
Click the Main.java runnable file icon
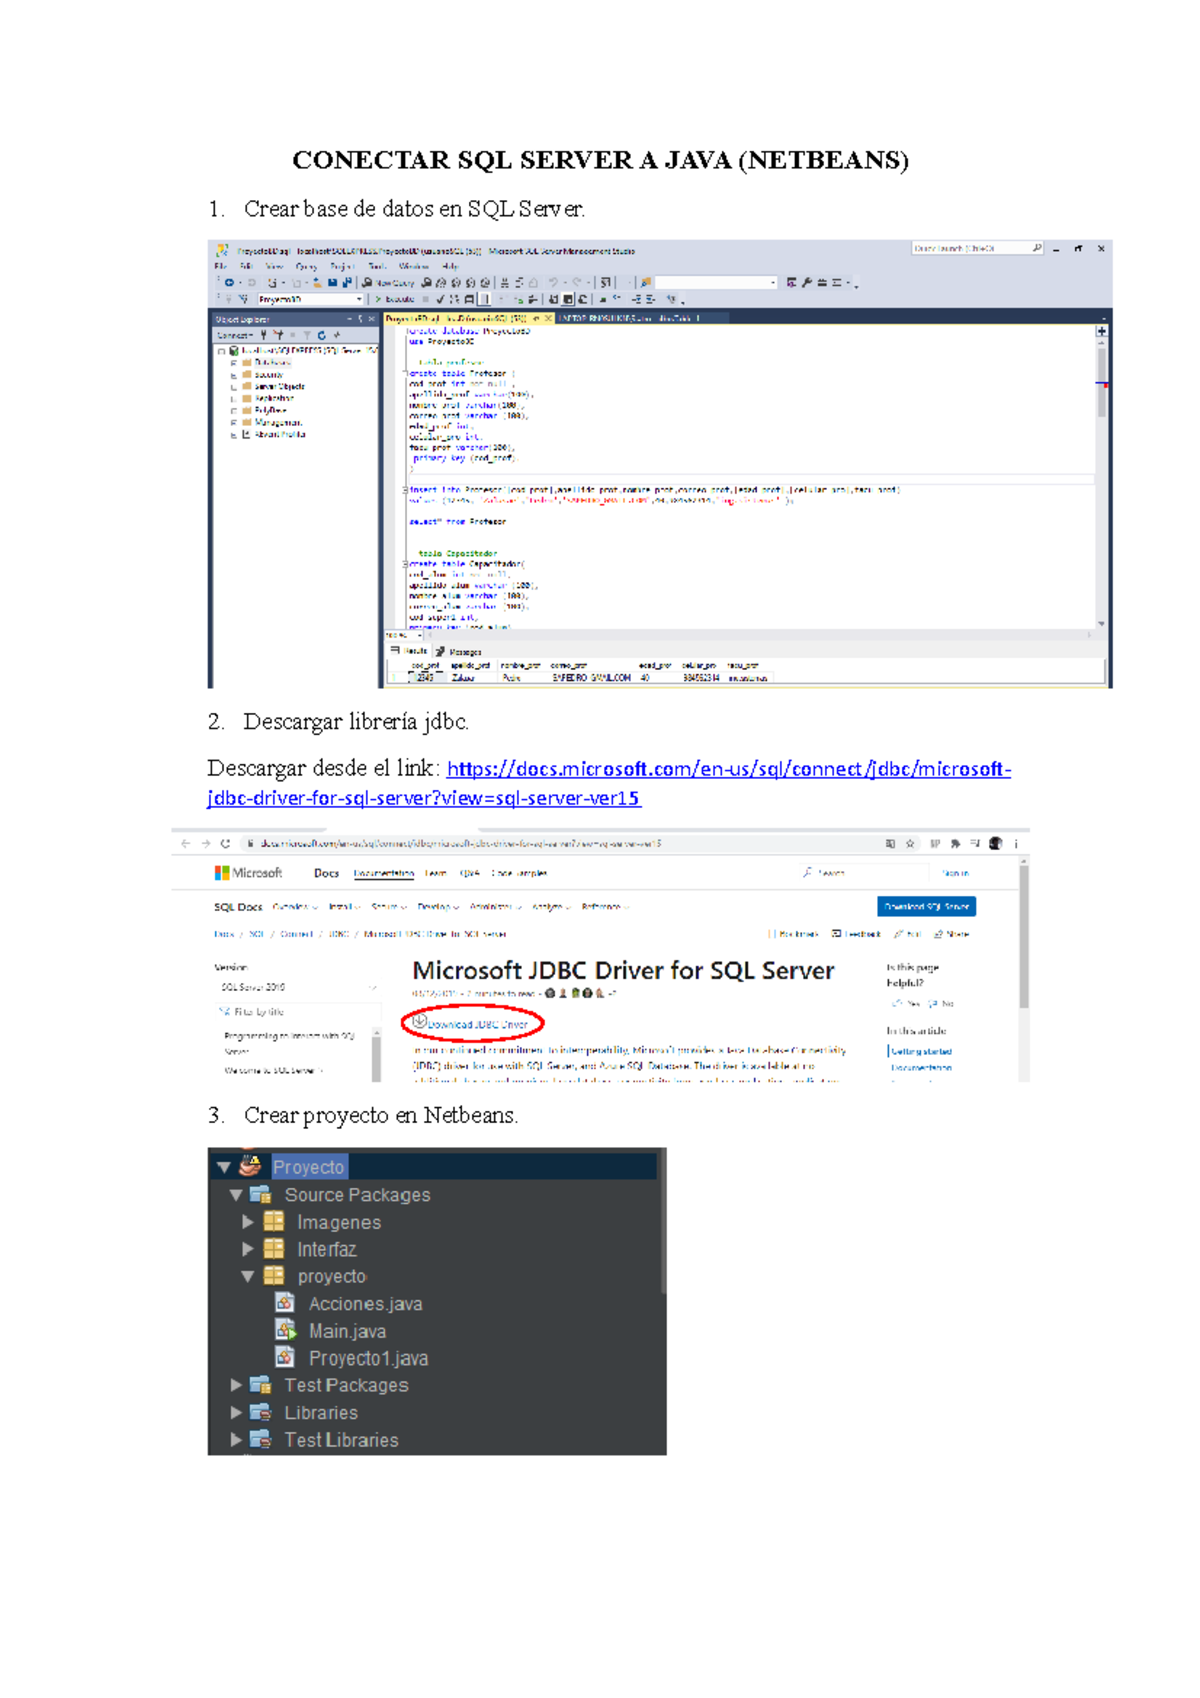pyautogui.click(x=286, y=1330)
